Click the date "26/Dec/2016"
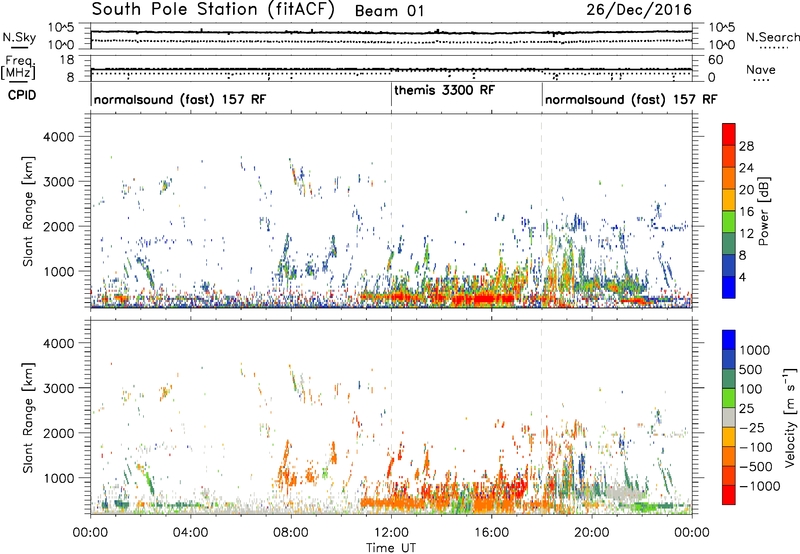The width and height of the screenshot is (800, 554). pos(639,10)
